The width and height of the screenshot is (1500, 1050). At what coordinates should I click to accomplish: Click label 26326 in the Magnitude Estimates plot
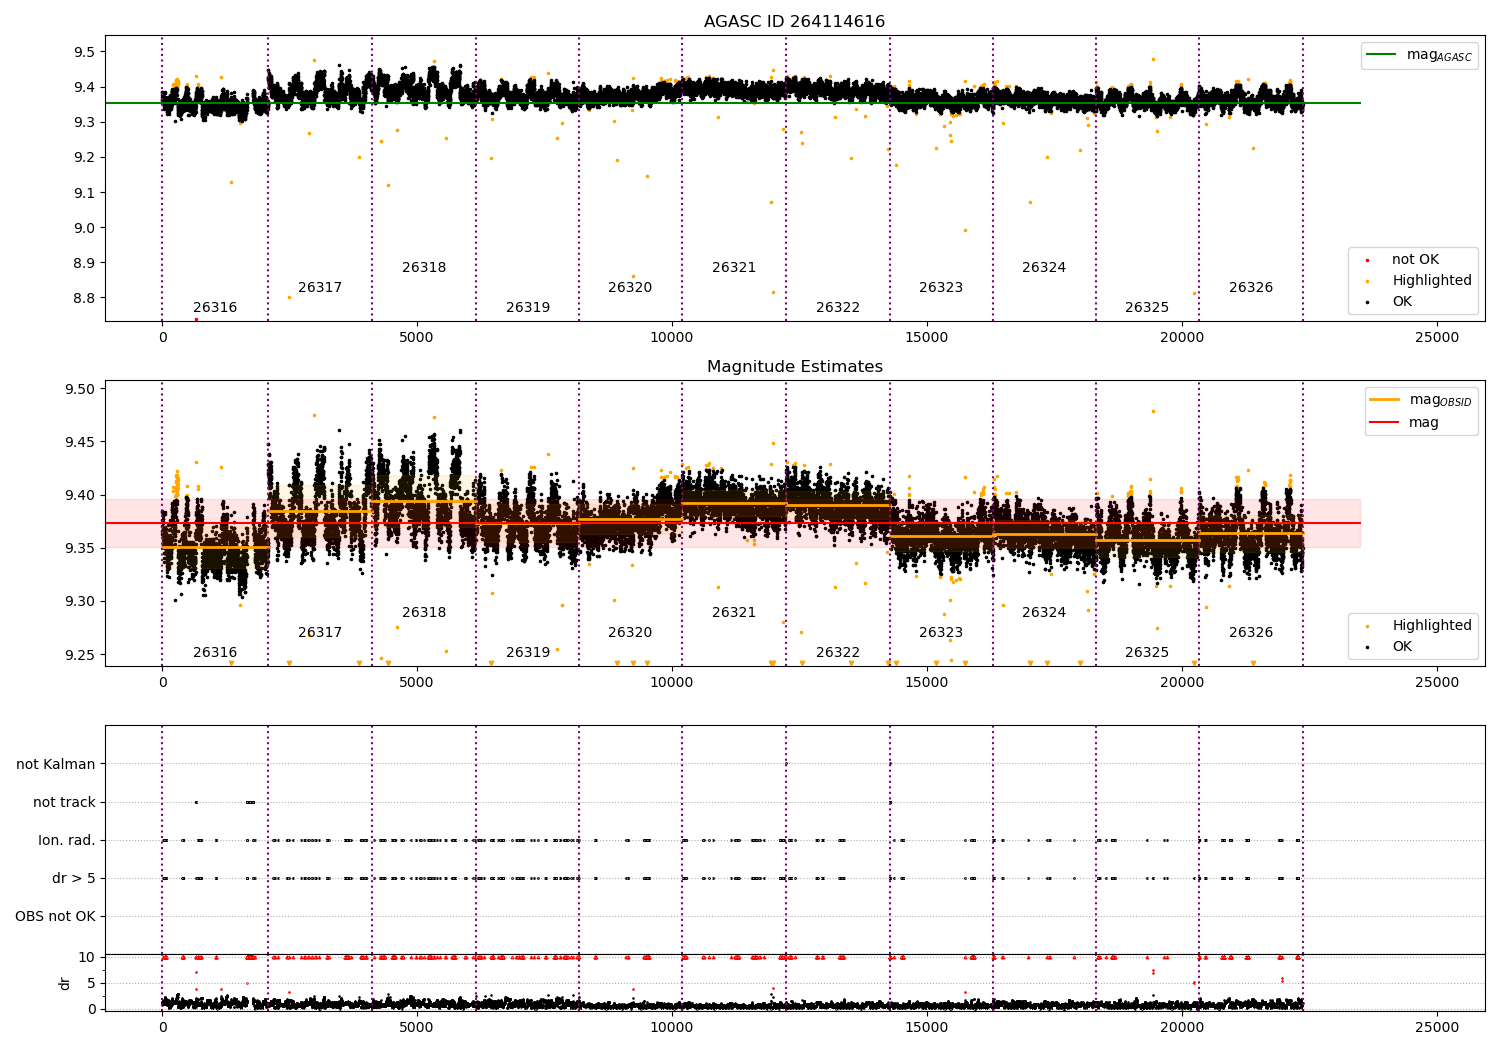[1251, 633]
